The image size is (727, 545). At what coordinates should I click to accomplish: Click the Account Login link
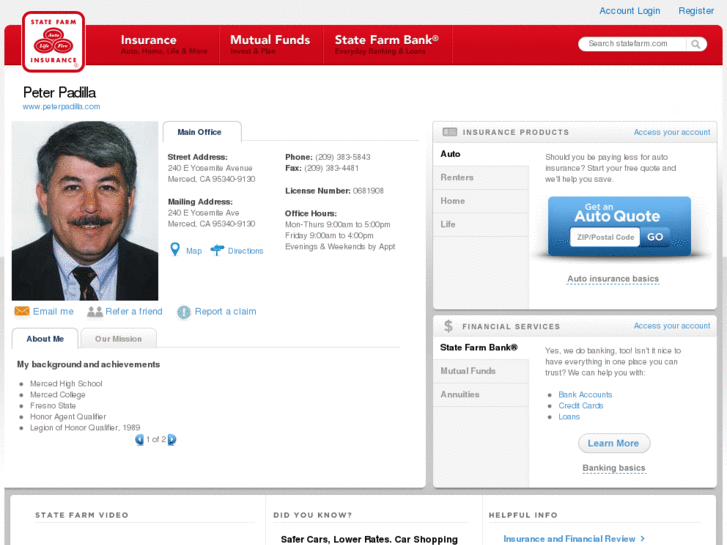point(629,11)
